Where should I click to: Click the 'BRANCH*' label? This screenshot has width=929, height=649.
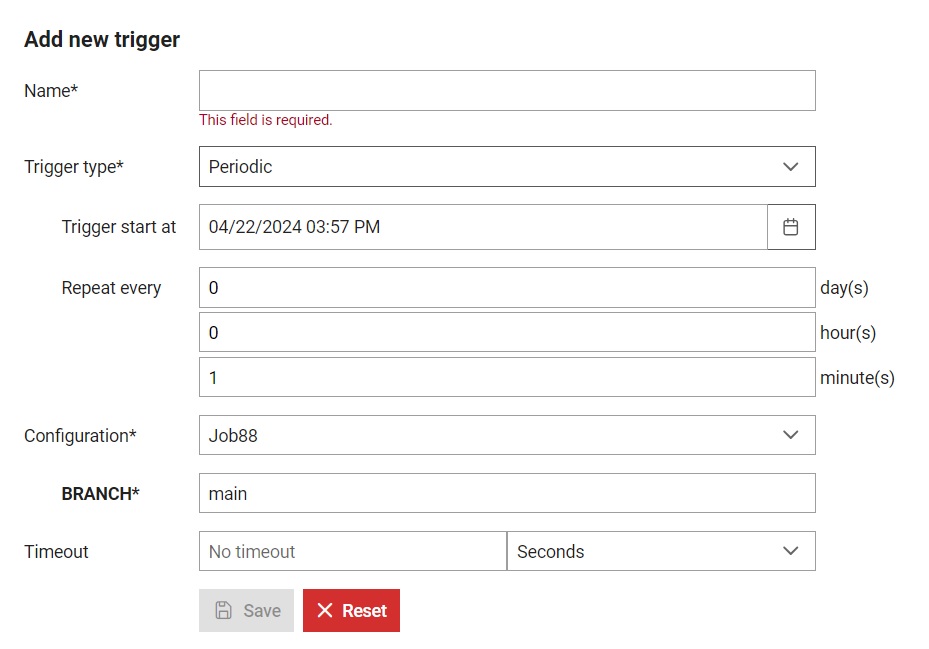101,494
